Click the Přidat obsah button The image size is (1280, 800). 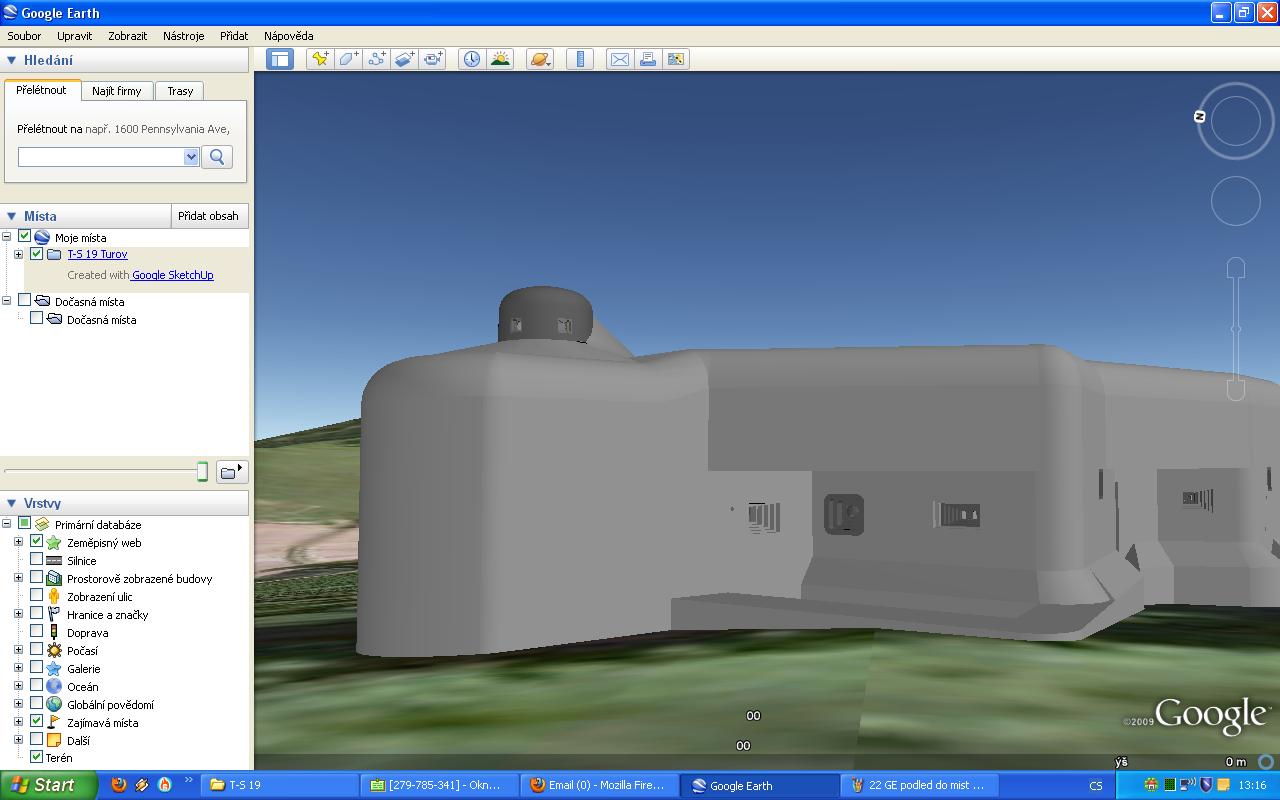pyautogui.click(x=208, y=216)
